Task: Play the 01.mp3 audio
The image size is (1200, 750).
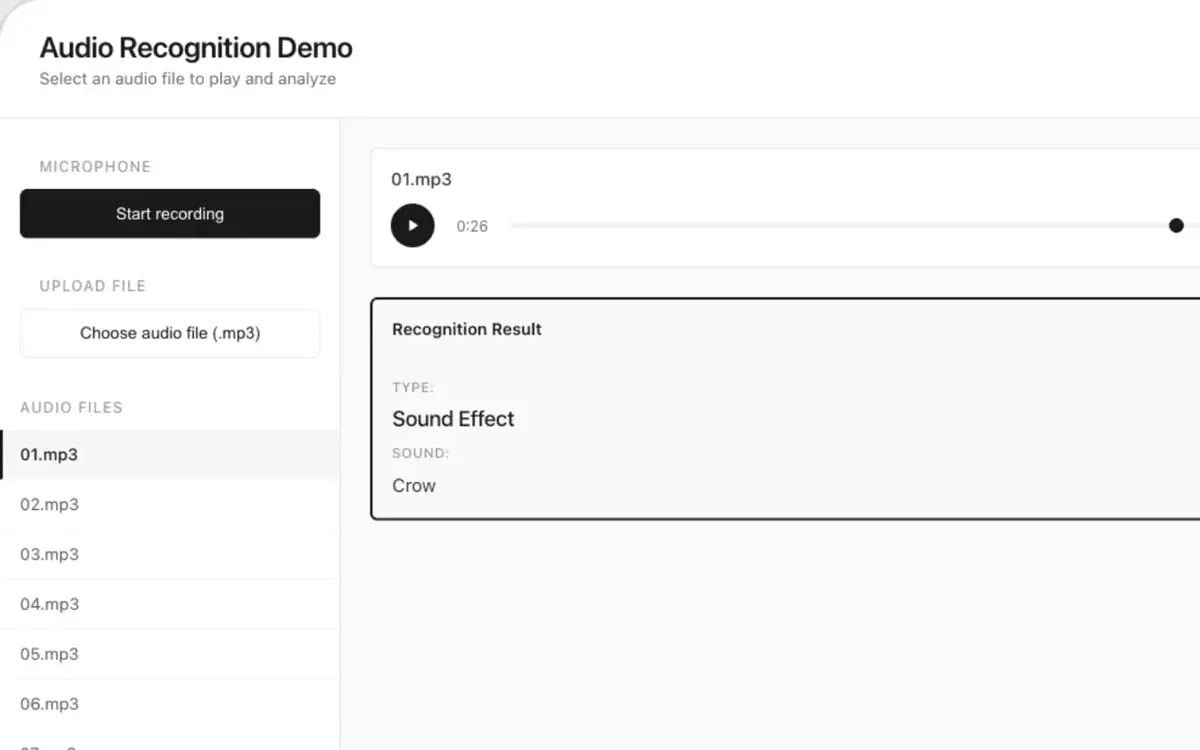Action: click(x=412, y=225)
